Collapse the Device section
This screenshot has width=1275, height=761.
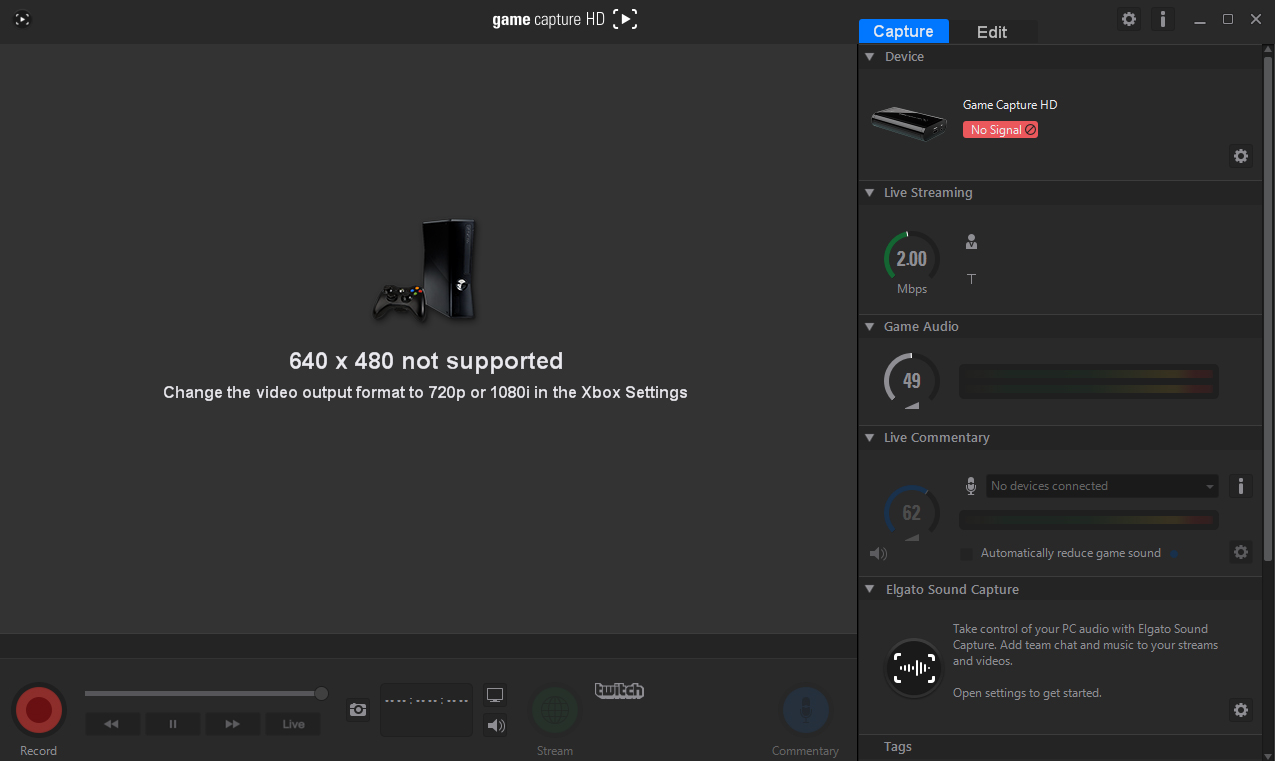point(870,57)
